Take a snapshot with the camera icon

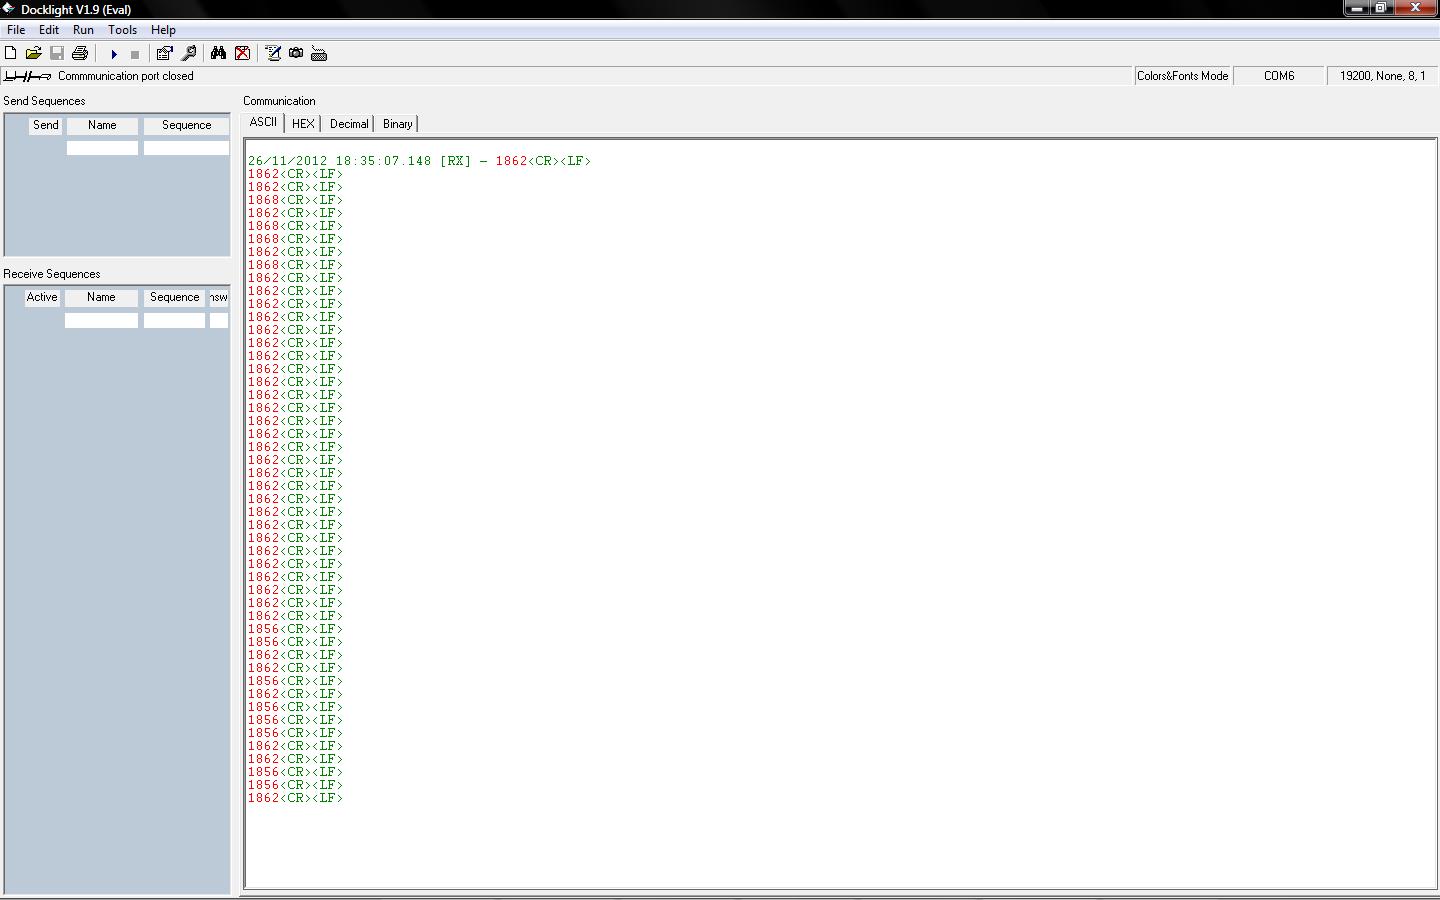pos(296,53)
